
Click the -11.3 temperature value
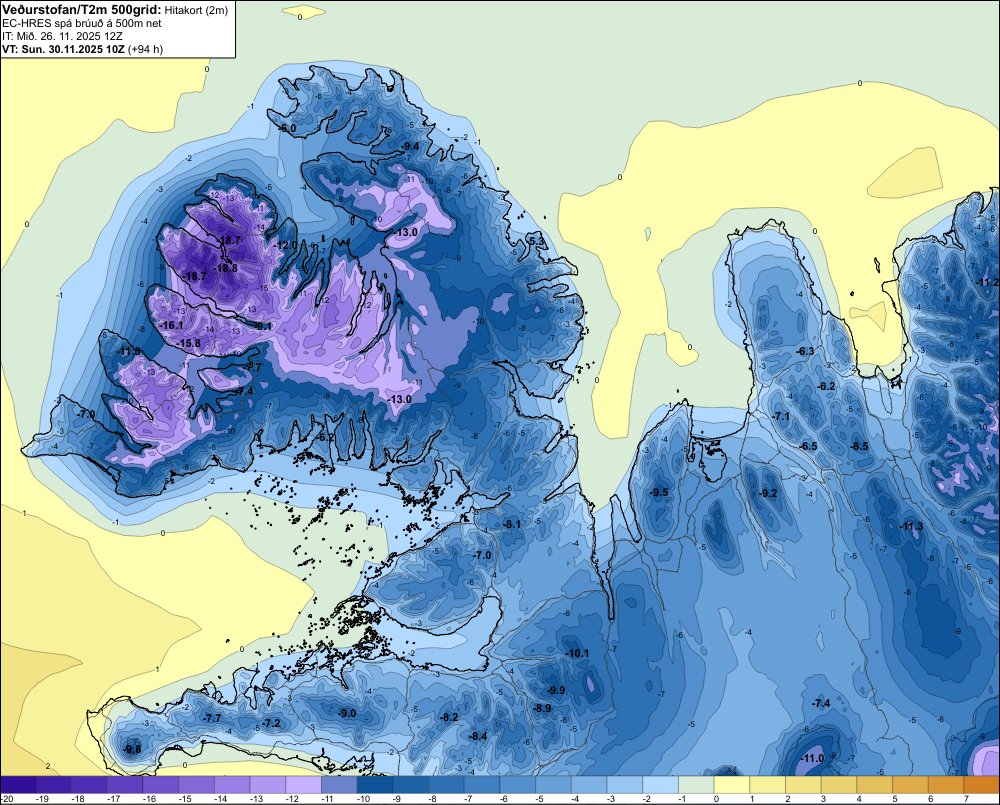[x=911, y=526]
